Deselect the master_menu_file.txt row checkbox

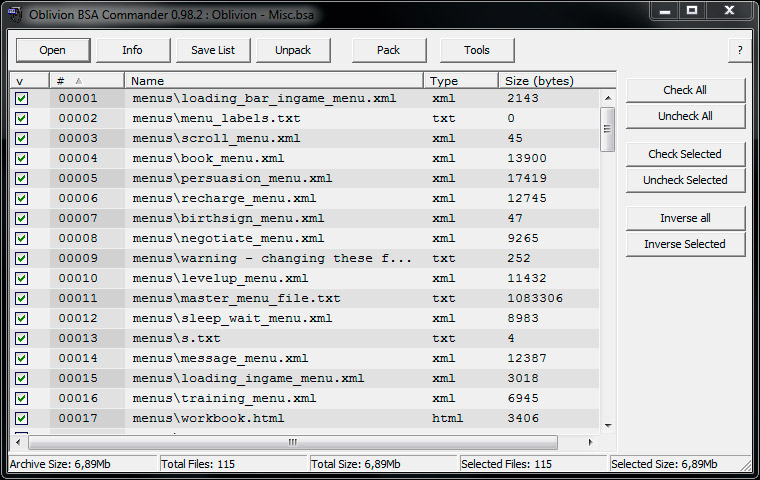pyautogui.click(x=22, y=298)
